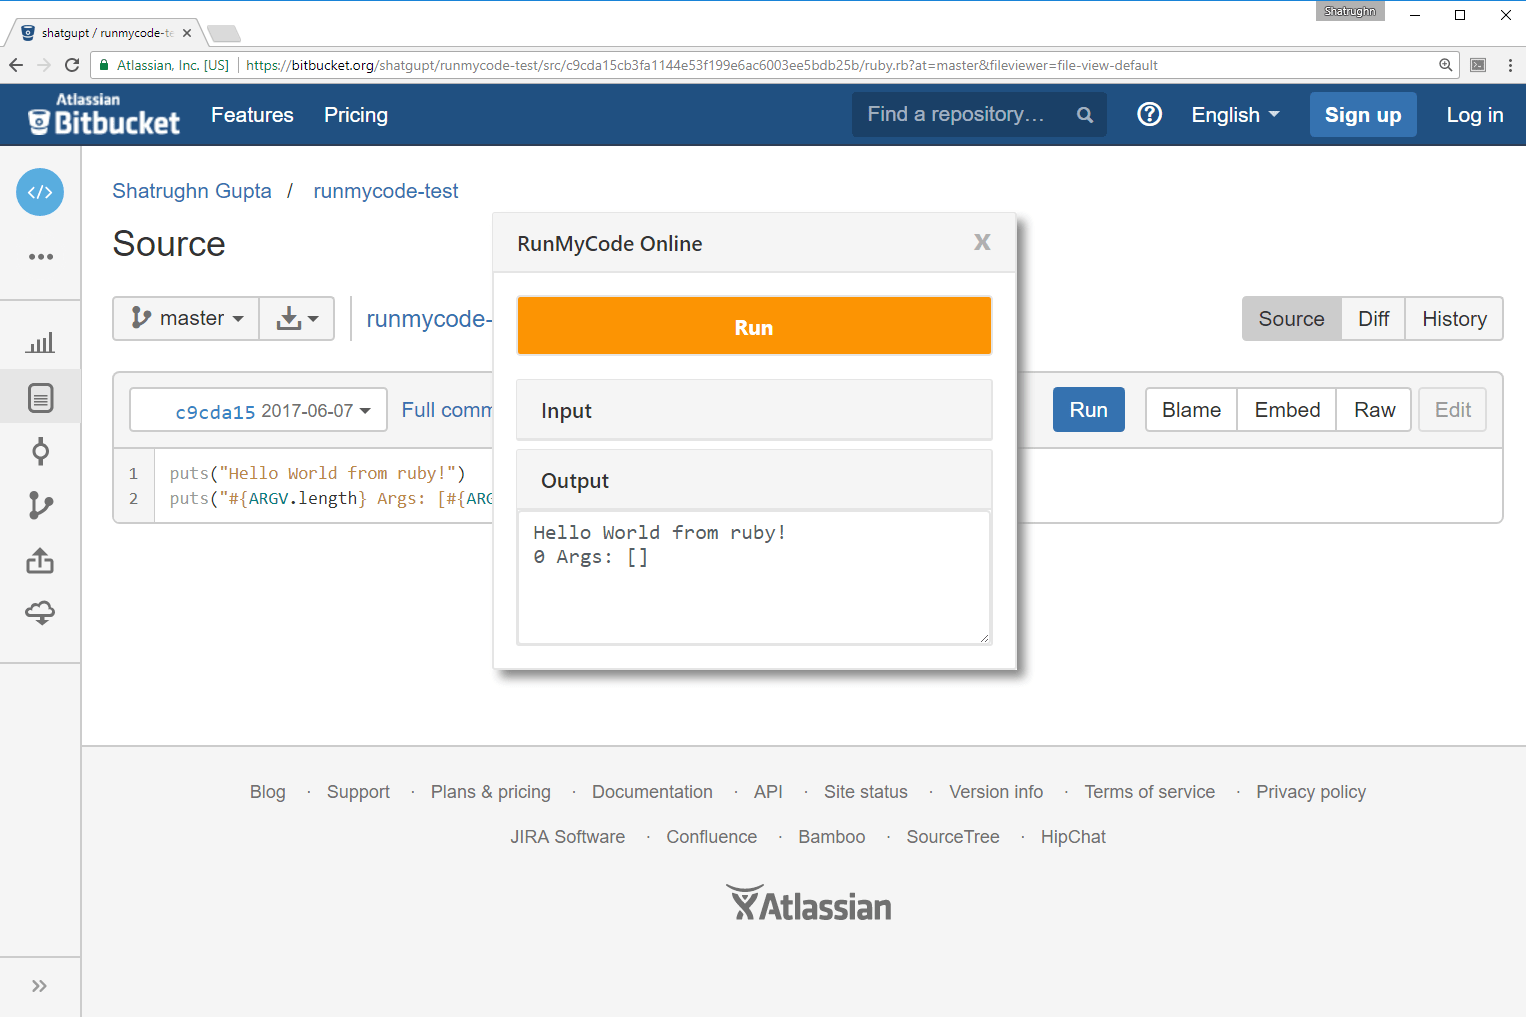Reload the page with refresh icon
Image resolution: width=1526 pixels, height=1017 pixels.
click(72, 65)
